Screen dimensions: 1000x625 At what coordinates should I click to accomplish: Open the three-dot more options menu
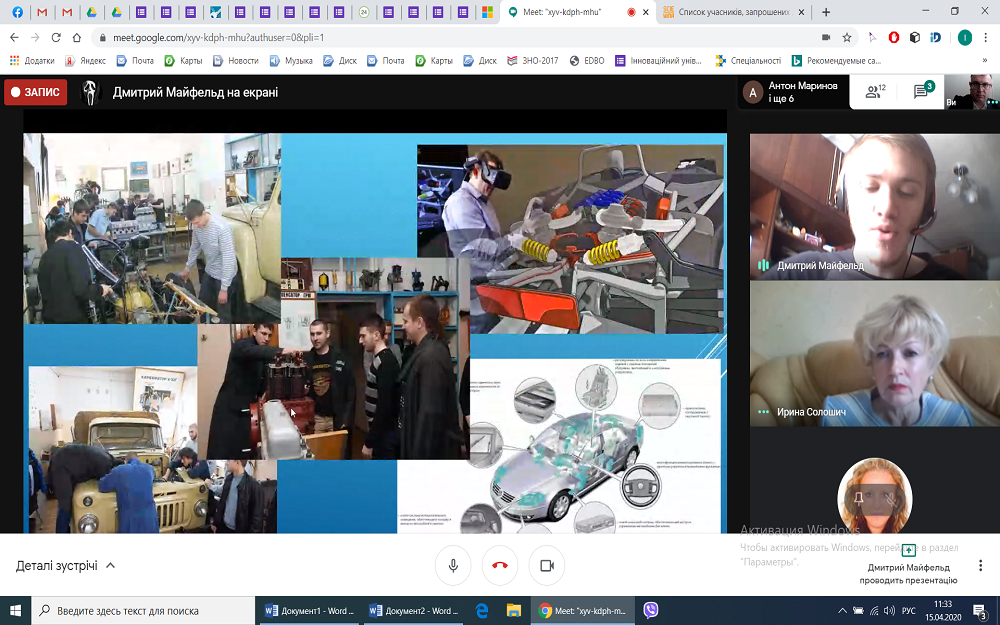(981, 566)
